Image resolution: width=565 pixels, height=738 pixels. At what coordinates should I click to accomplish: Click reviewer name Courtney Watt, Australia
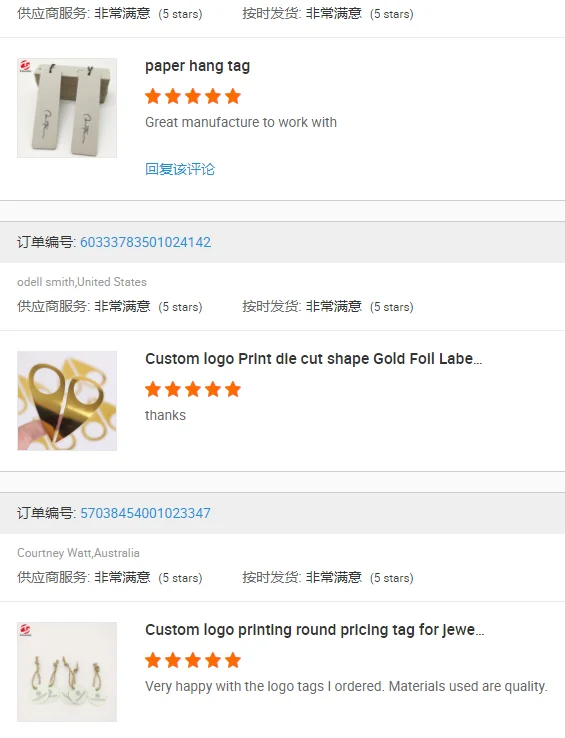[x=78, y=553]
